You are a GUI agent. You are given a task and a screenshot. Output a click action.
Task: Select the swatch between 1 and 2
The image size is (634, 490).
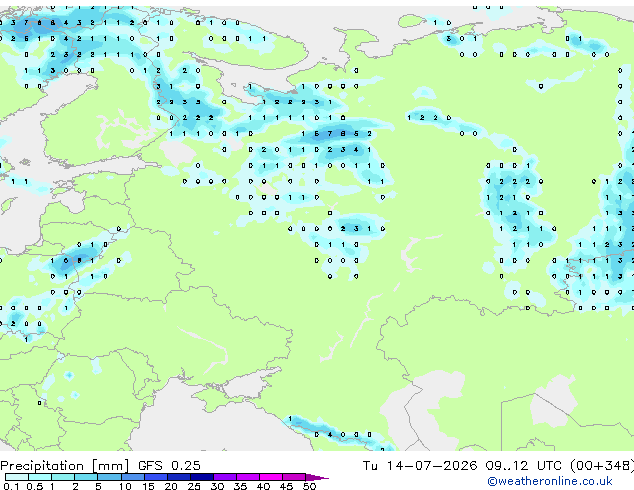(x=63, y=477)
